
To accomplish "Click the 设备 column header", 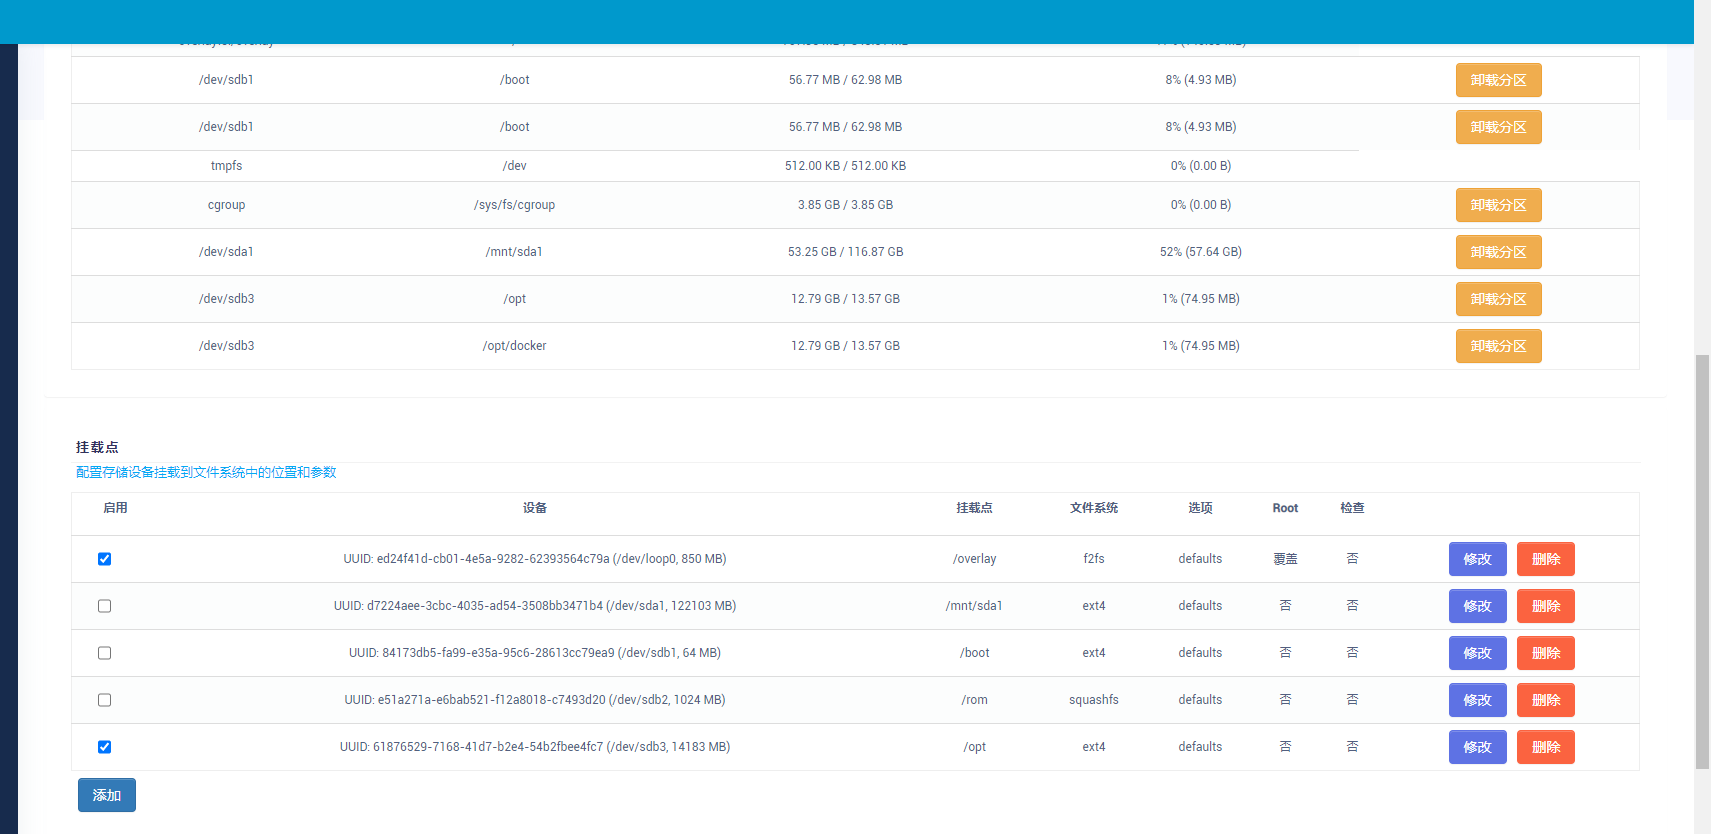I will tap(535, 508).
